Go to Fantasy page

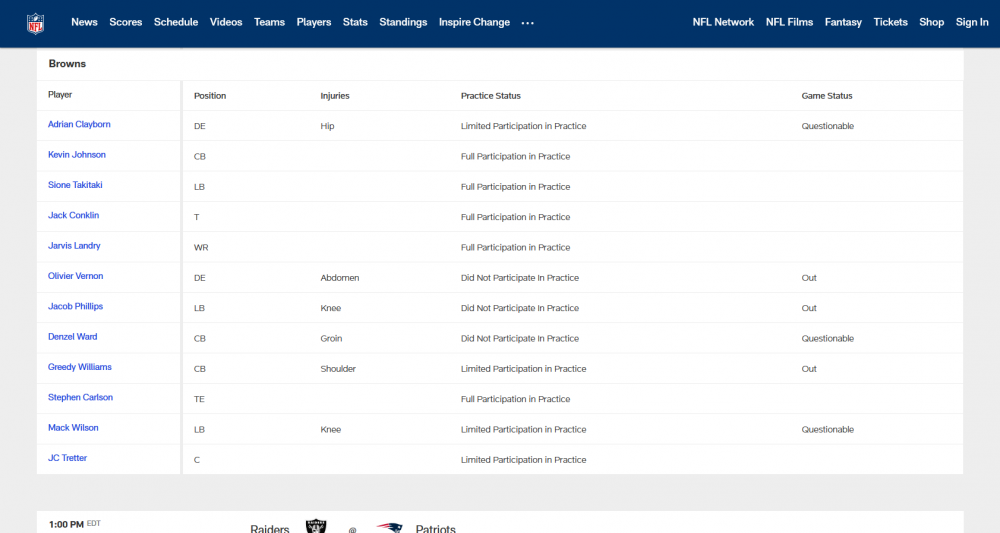[843, 22]
